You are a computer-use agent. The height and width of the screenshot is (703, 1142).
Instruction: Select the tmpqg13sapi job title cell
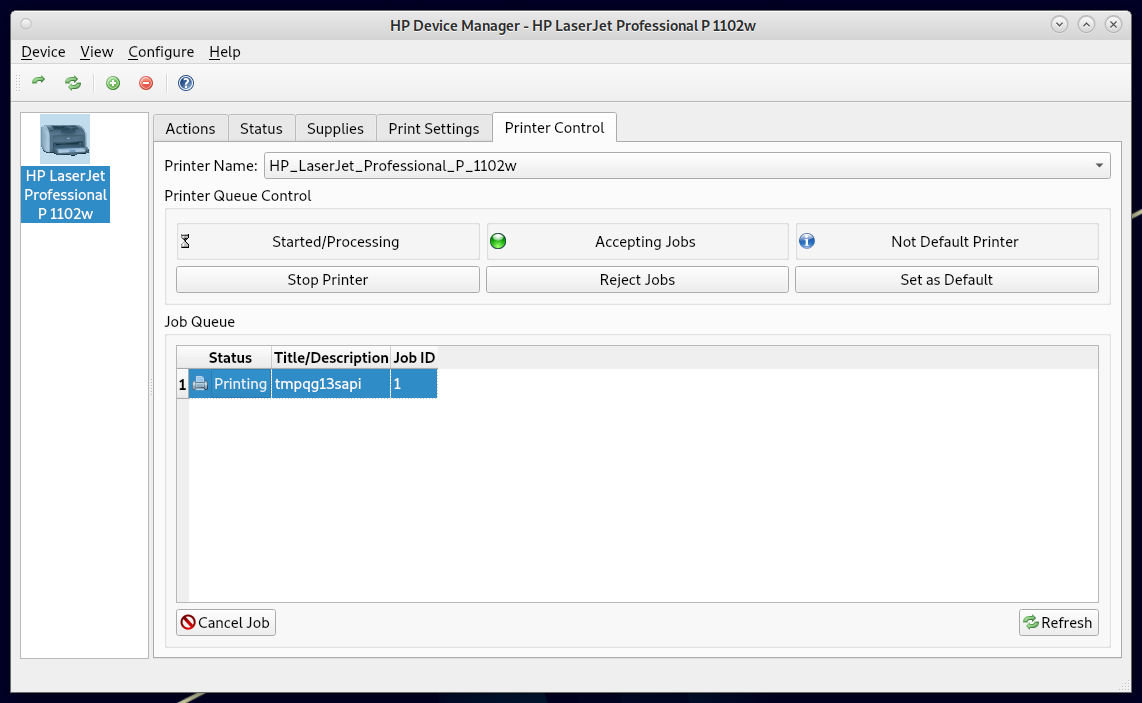point(331,384)
